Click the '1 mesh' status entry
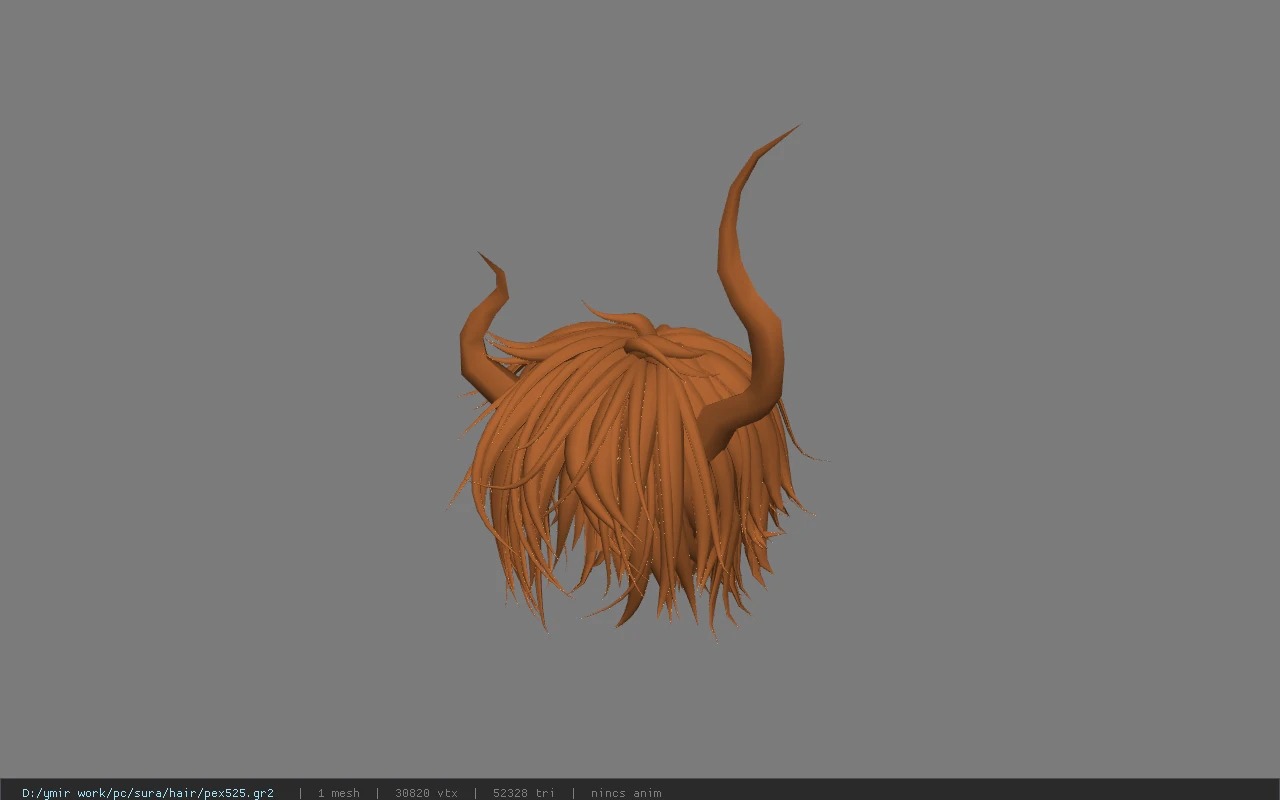The height and width of the screenshot is (800, 1280). pos(338,793)
